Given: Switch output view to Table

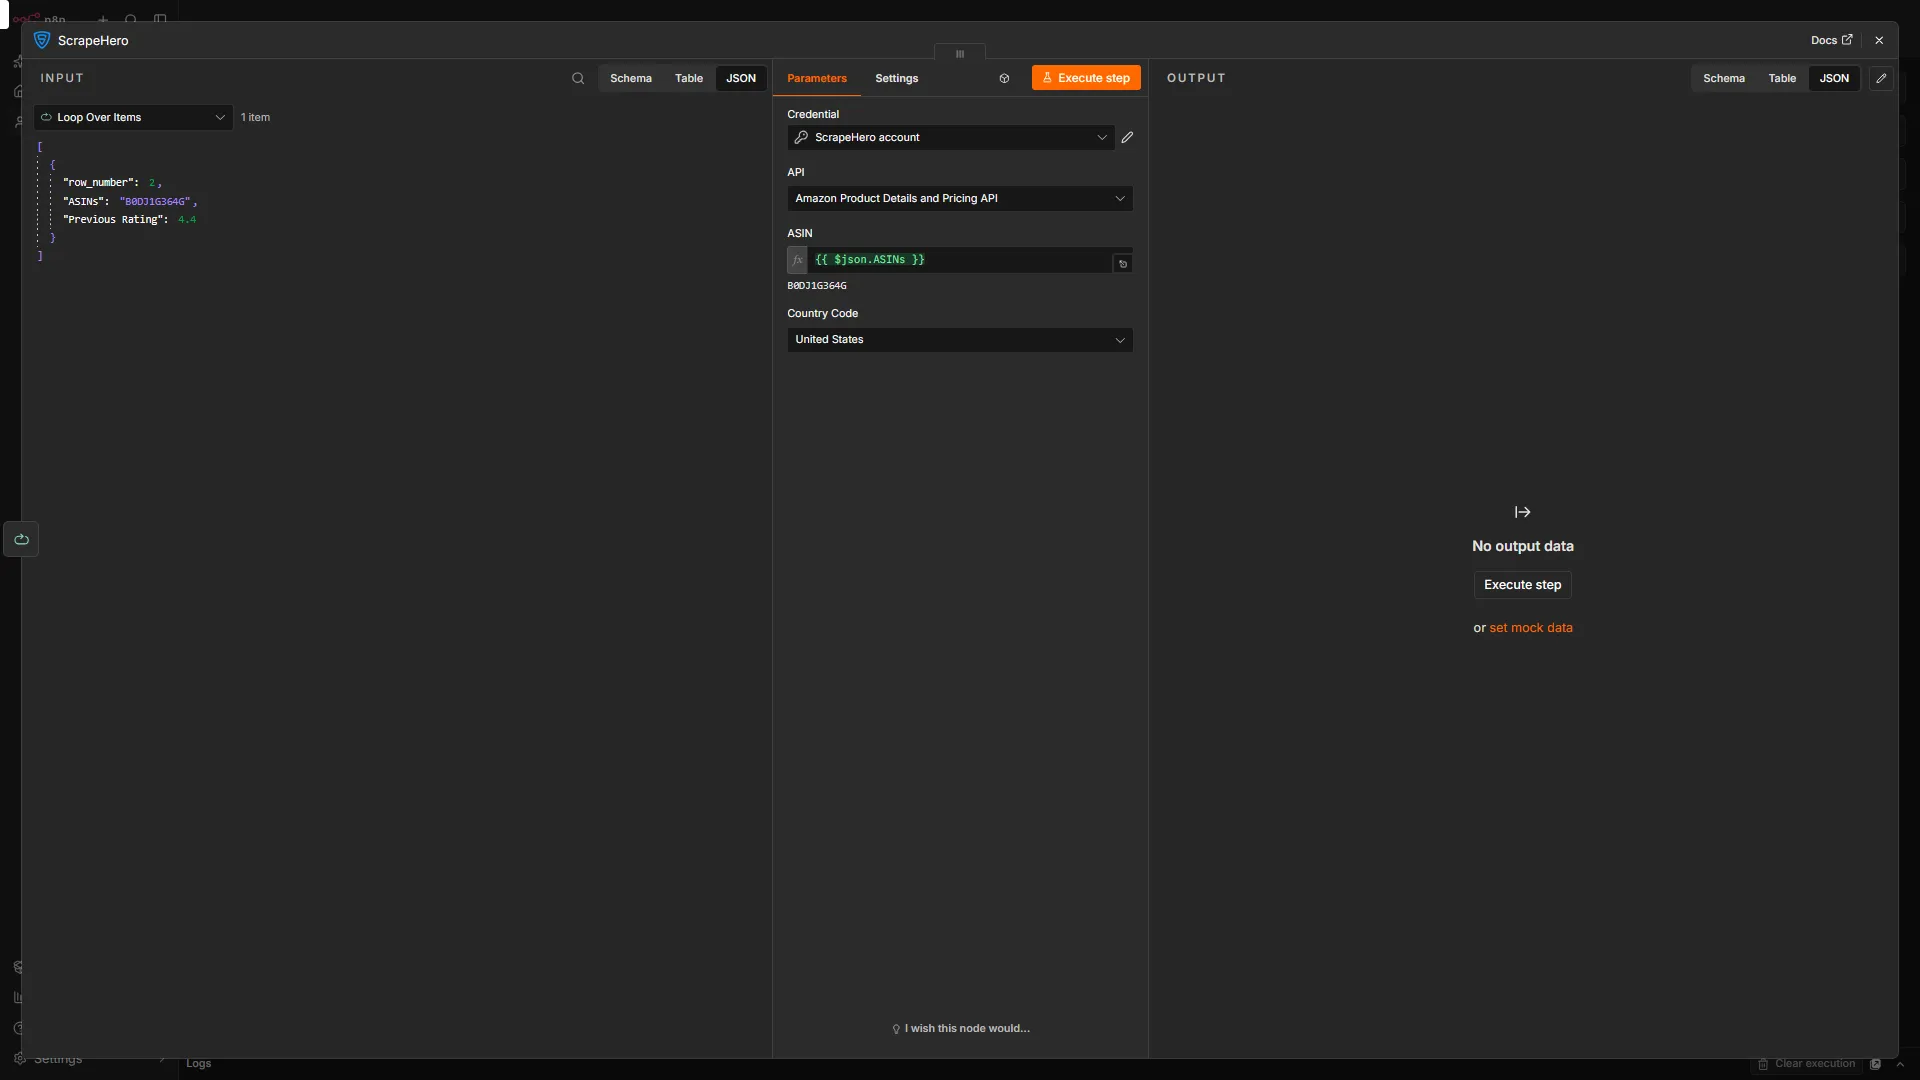Looking at the screenshot, I should tap(1781, 78).
